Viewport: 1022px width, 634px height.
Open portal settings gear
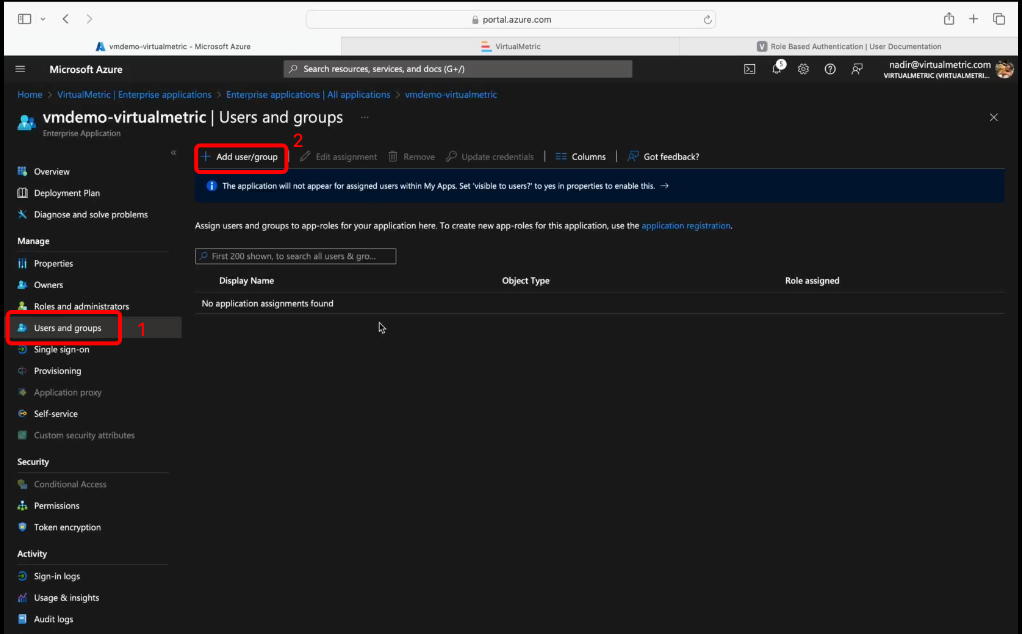[x=804, y=69]
